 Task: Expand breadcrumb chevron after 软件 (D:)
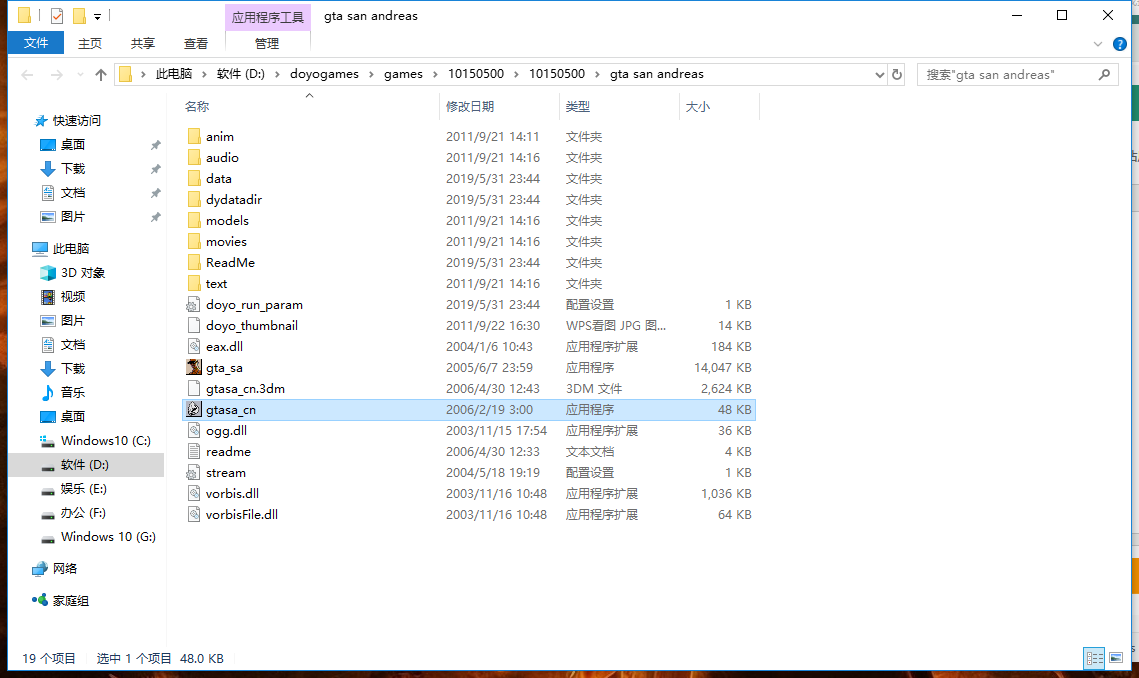pyautogui.click(x=277, y=74)
